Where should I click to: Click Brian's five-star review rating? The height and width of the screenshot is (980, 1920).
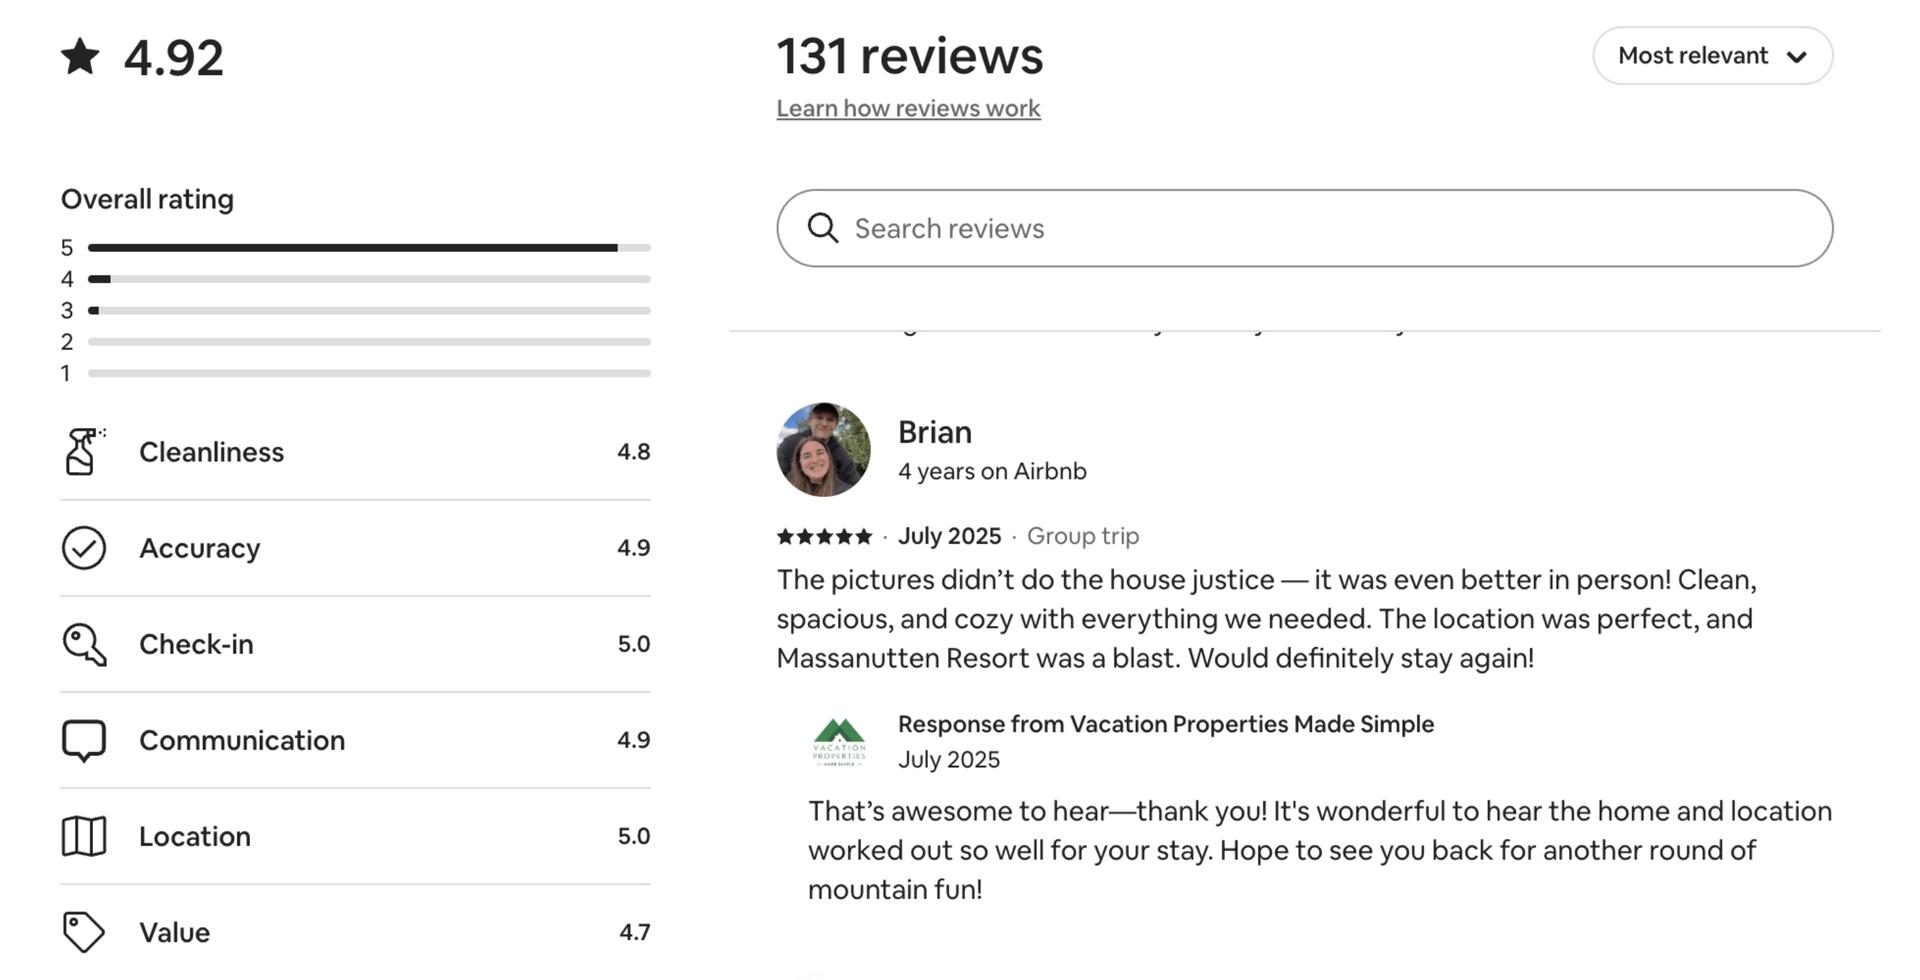pos(824,536)
